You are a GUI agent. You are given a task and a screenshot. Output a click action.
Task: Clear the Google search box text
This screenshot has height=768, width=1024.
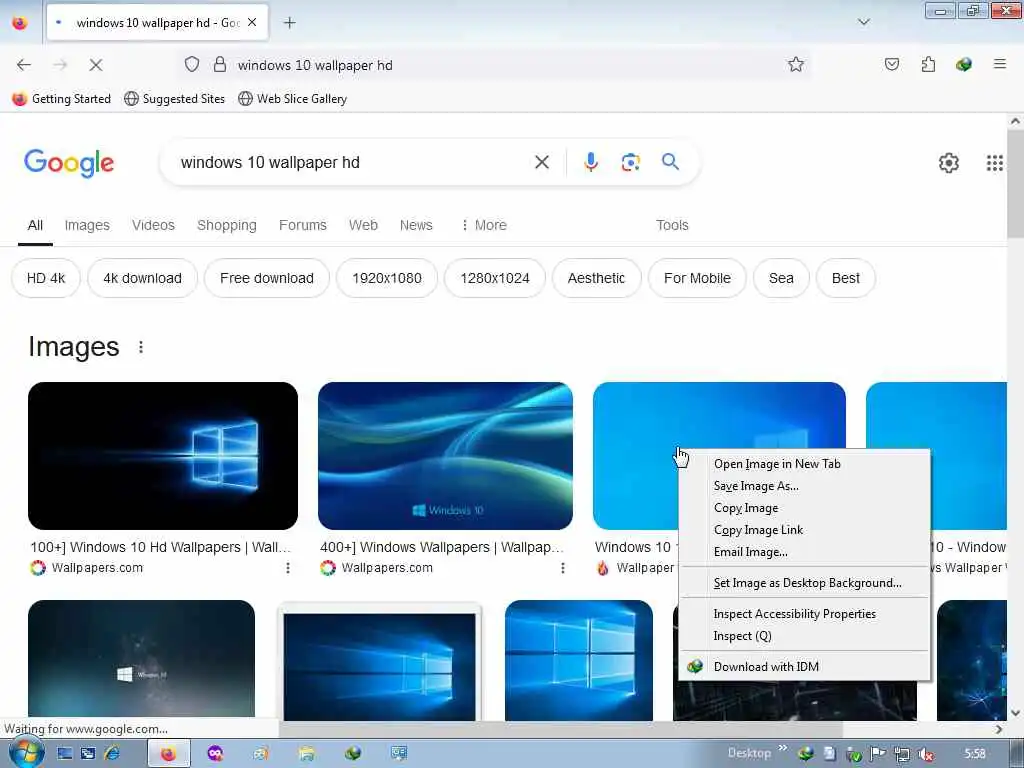(x=541, y=162)
